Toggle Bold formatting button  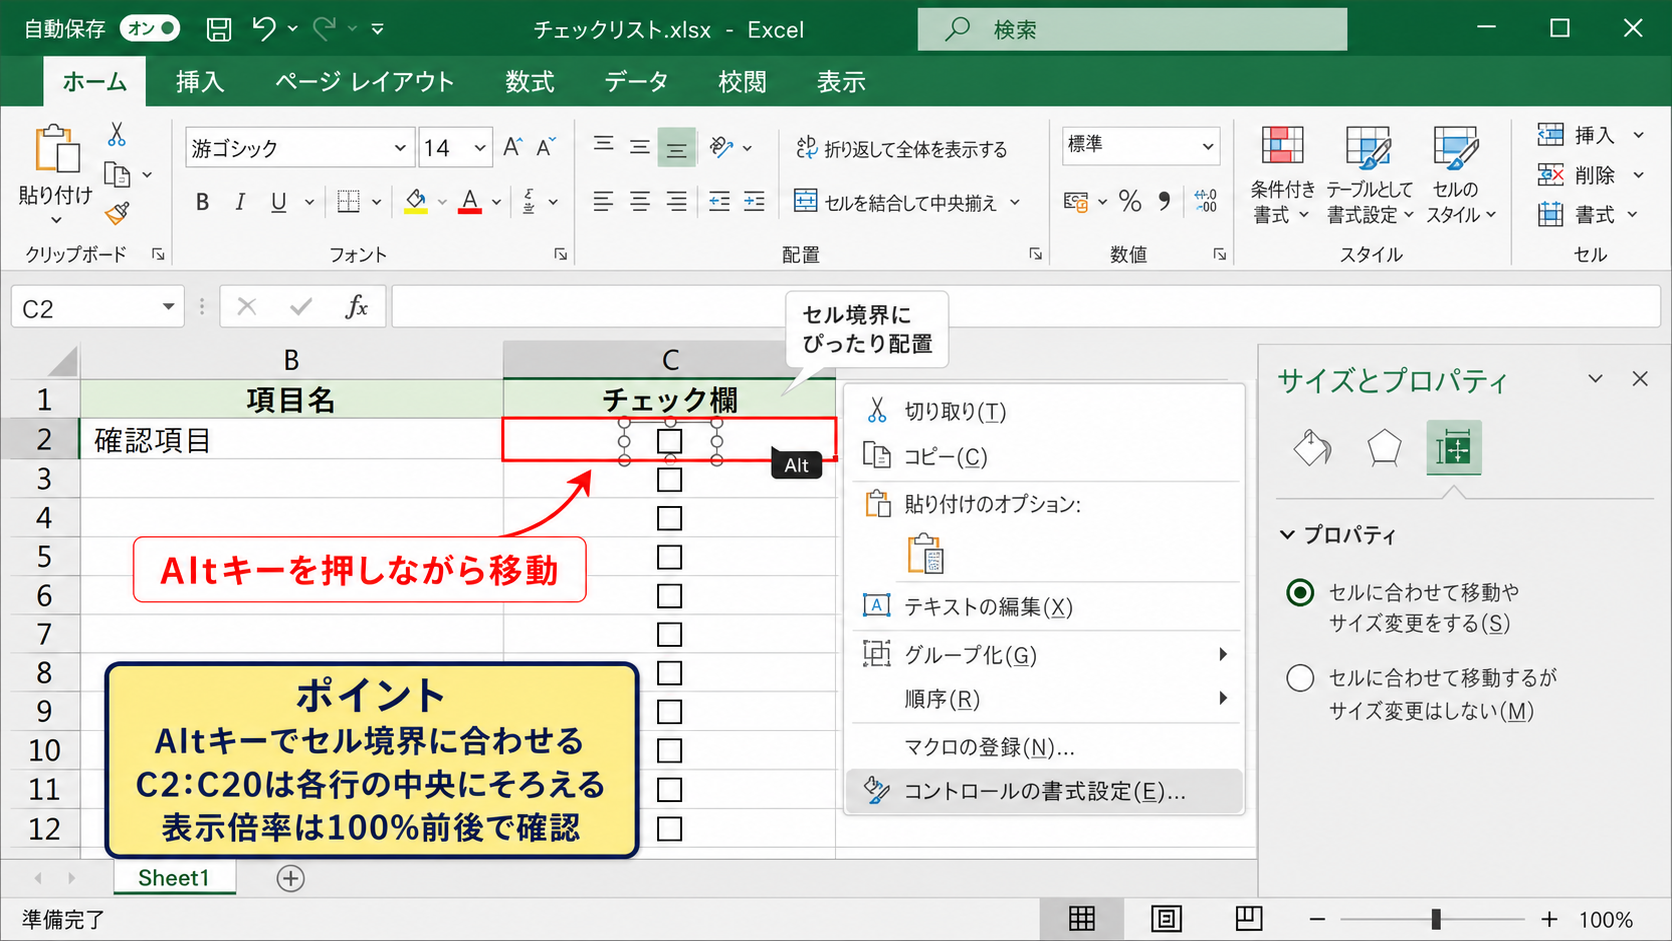tap(203, 202)
